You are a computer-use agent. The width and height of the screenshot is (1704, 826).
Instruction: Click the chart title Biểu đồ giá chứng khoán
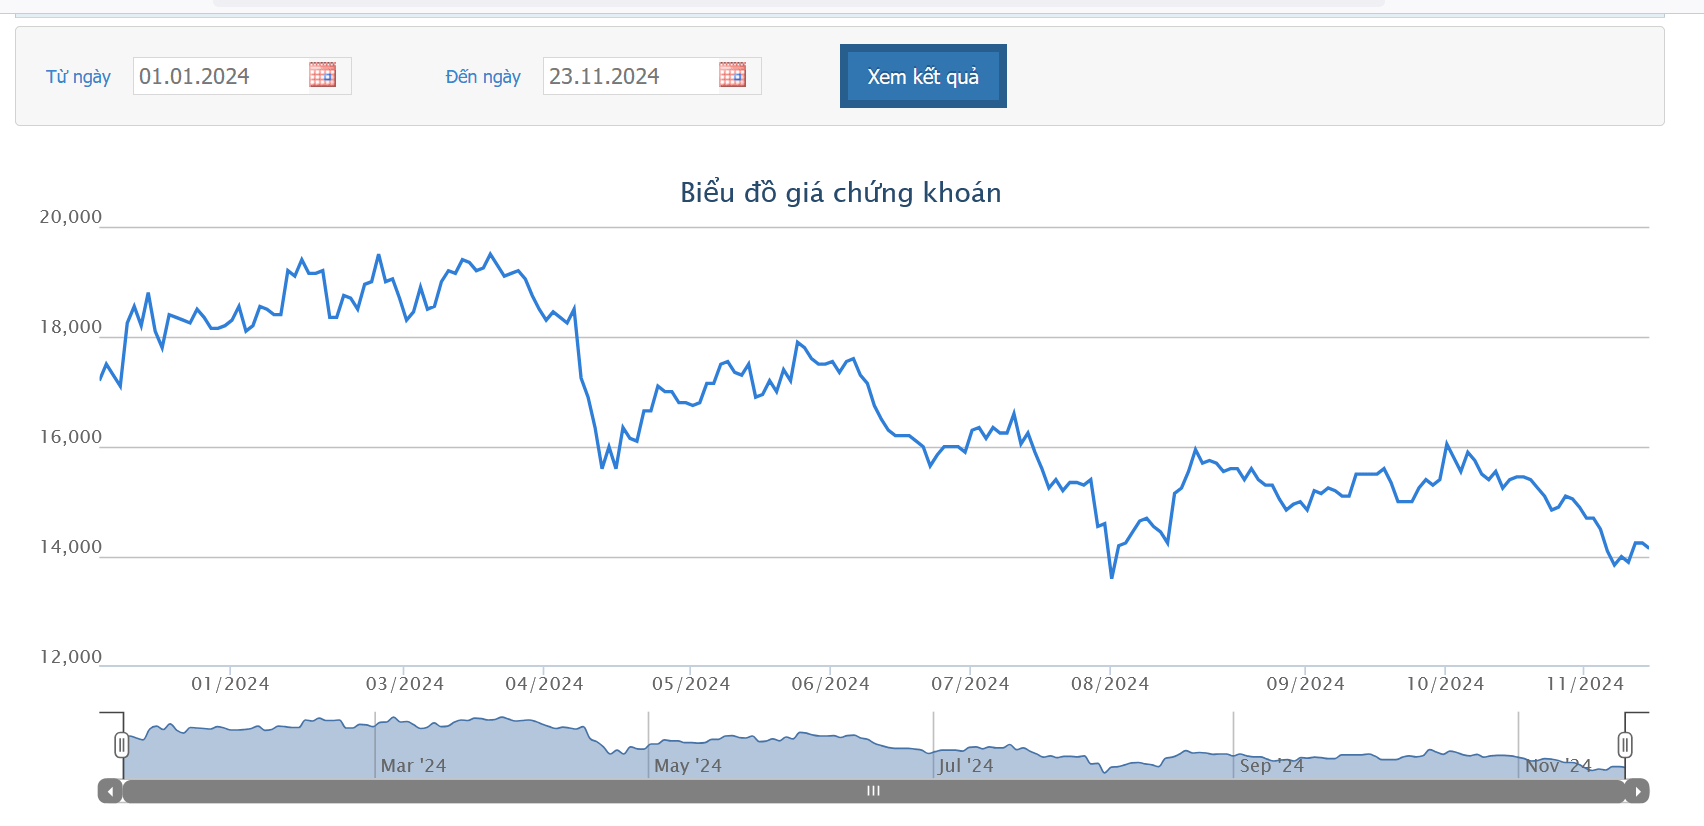[841, 192]
